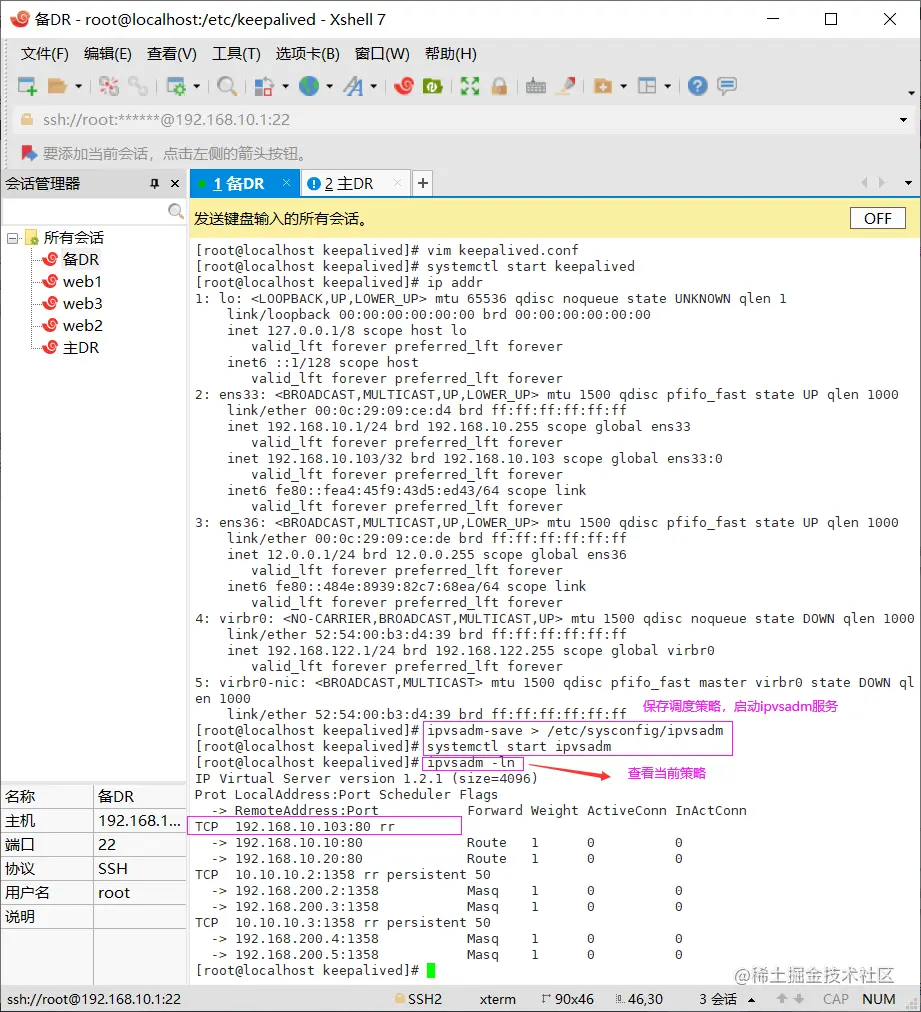Expand the Font dropdown arrow

click(x=374, y=86)
